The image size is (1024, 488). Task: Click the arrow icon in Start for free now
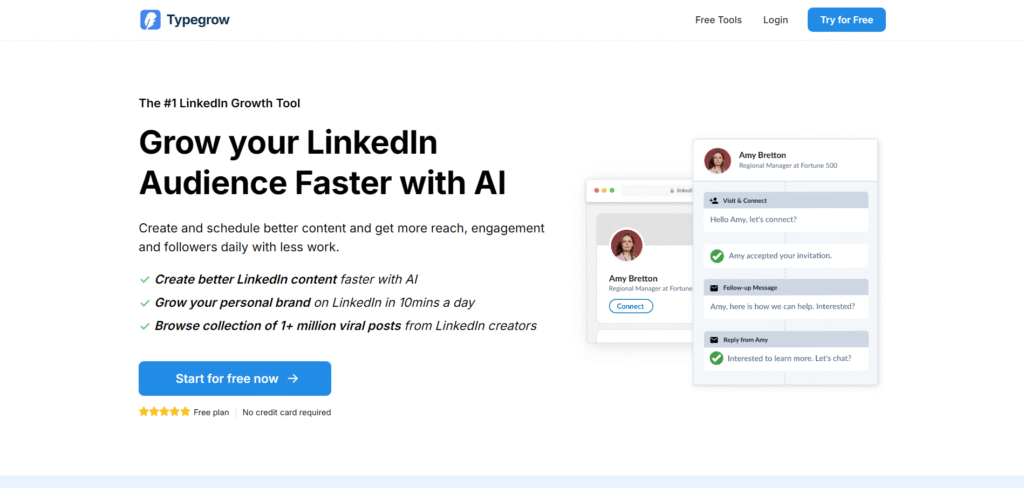[293, 379]
